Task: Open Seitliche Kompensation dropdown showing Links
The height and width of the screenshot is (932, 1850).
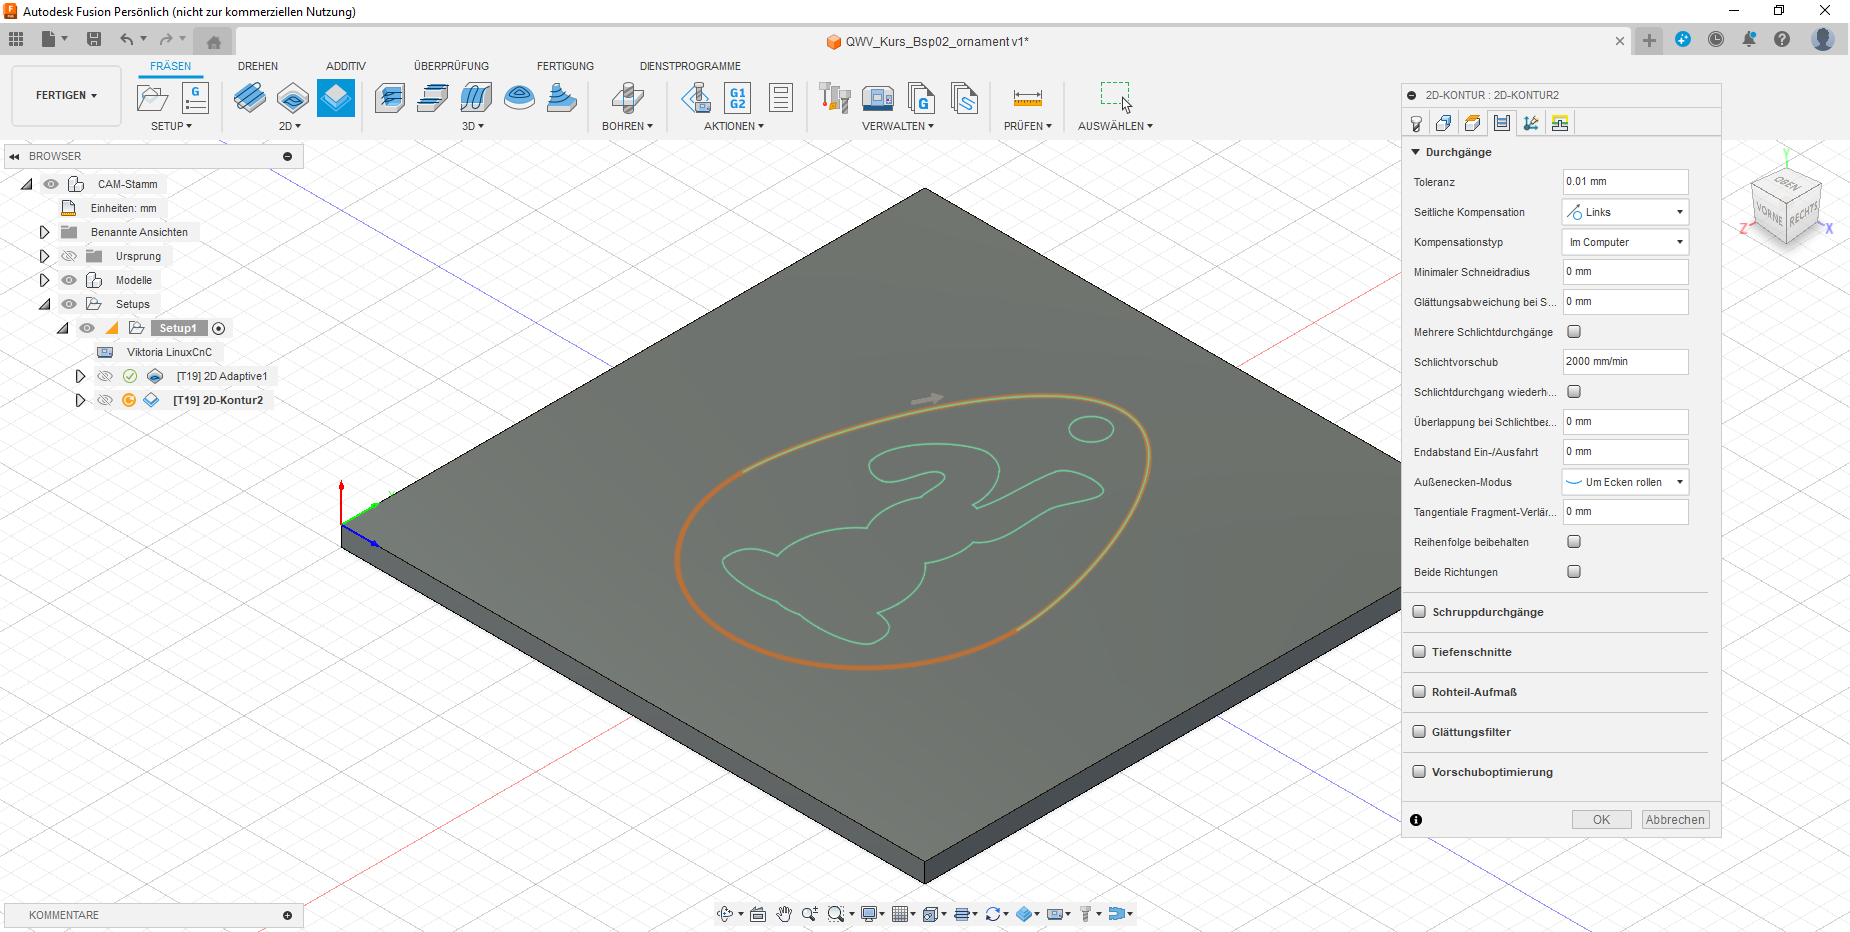Action: pyautogui.click(x=1625, y=212)
